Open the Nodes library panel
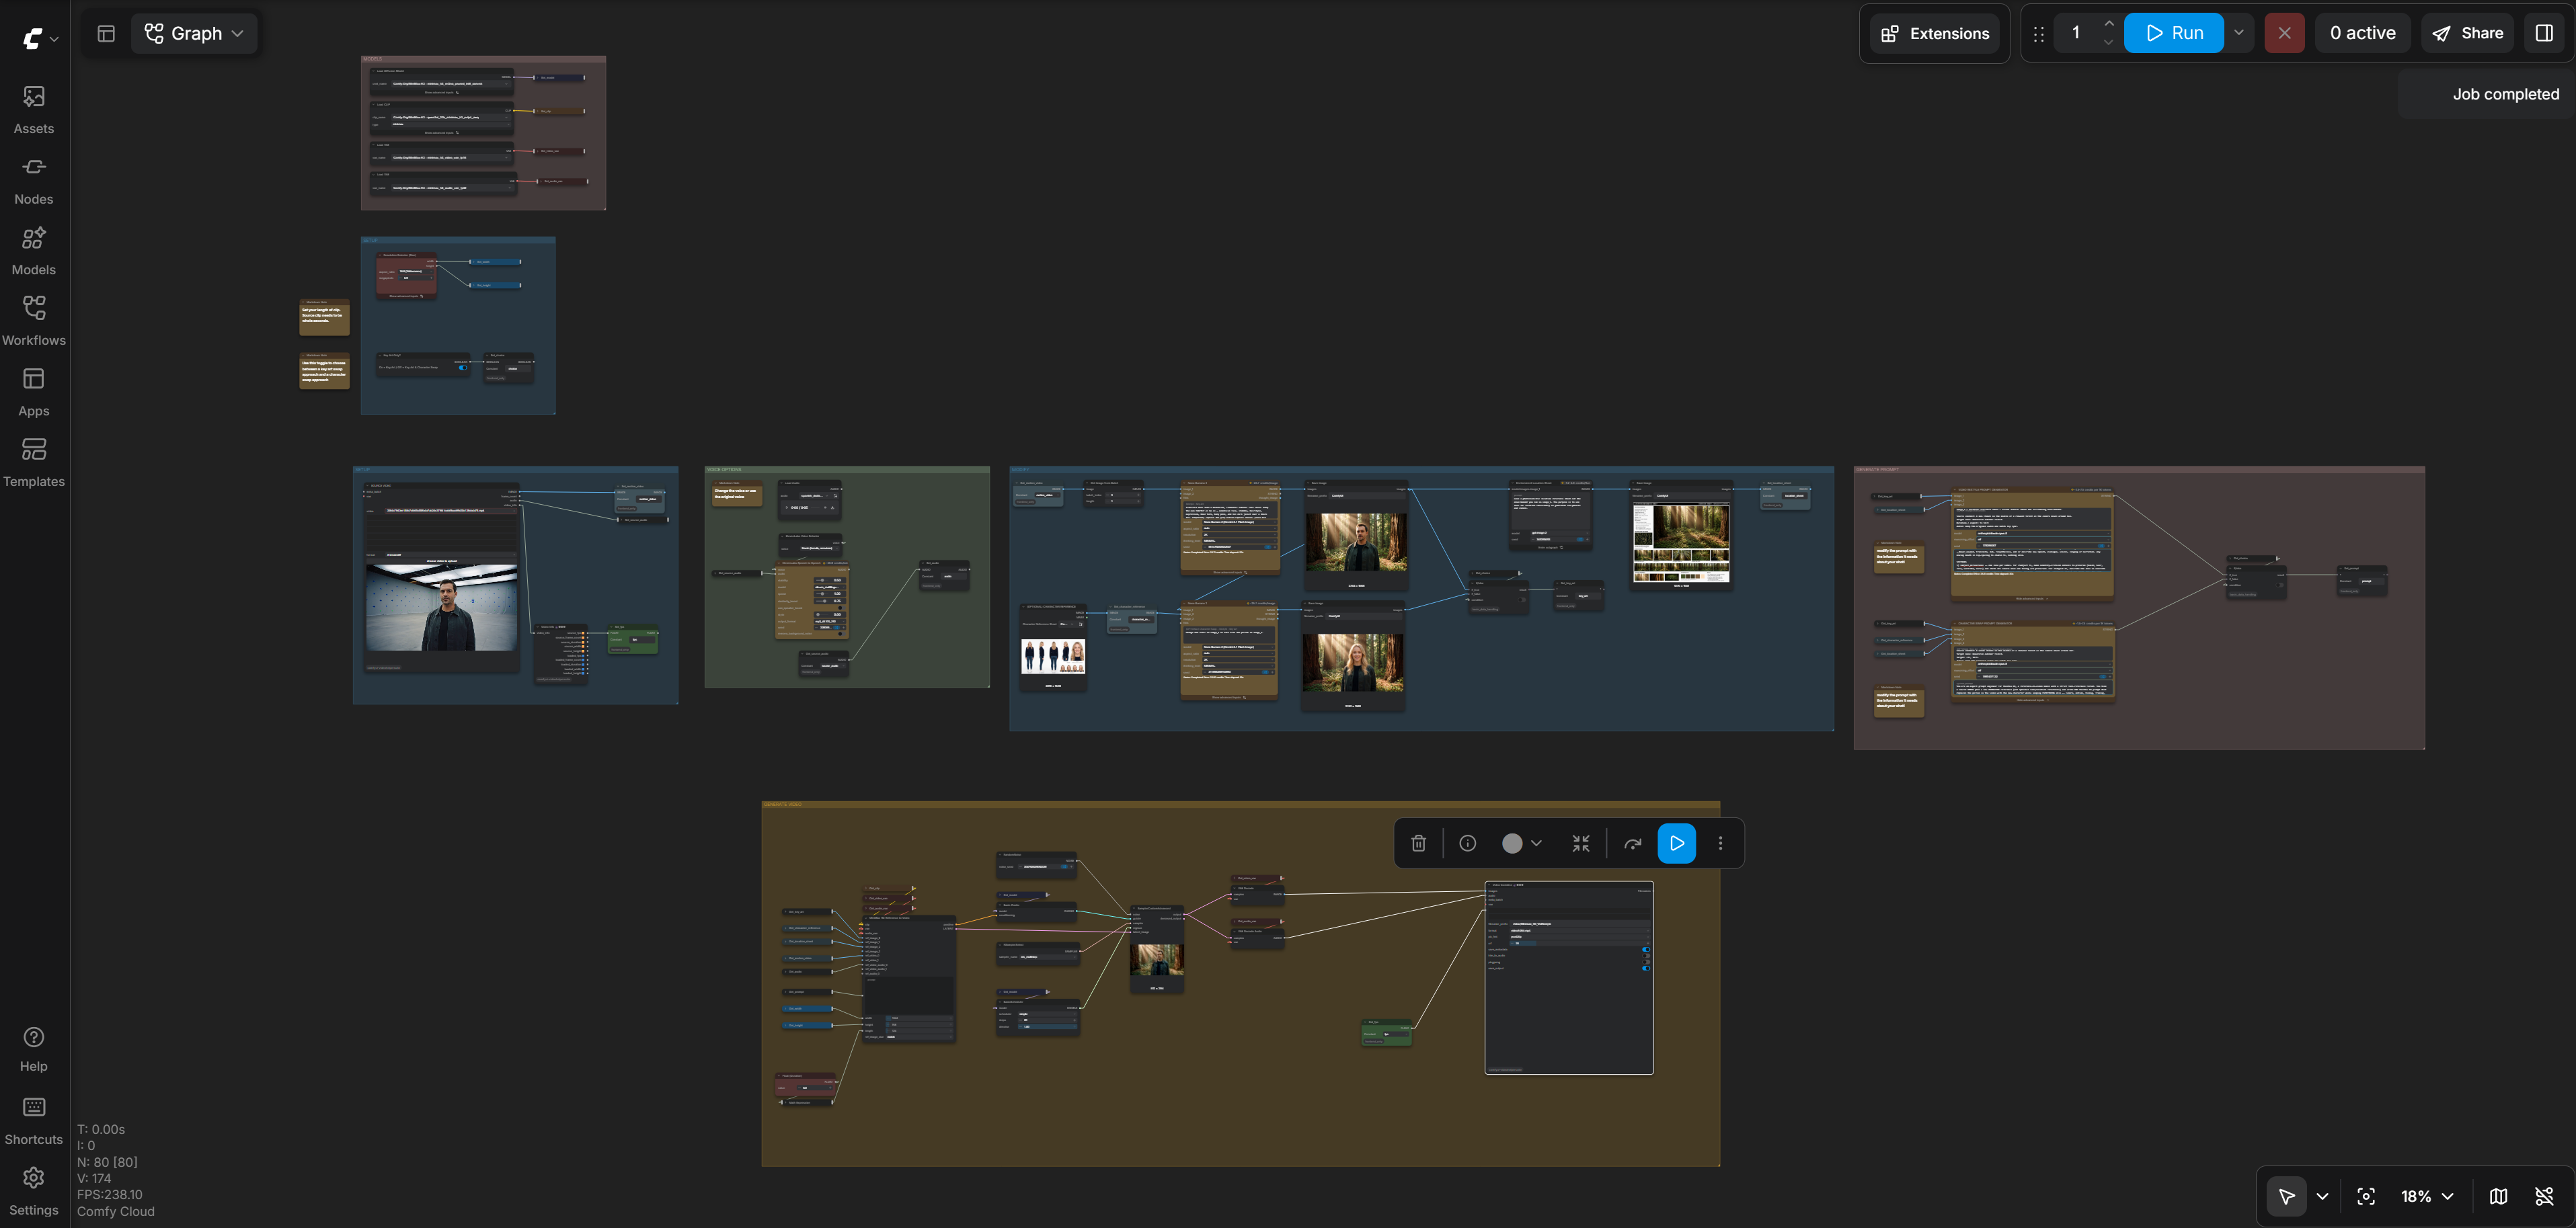Image resolution: width=2576 pixels, height=1228 pixels. pos(34,180)
